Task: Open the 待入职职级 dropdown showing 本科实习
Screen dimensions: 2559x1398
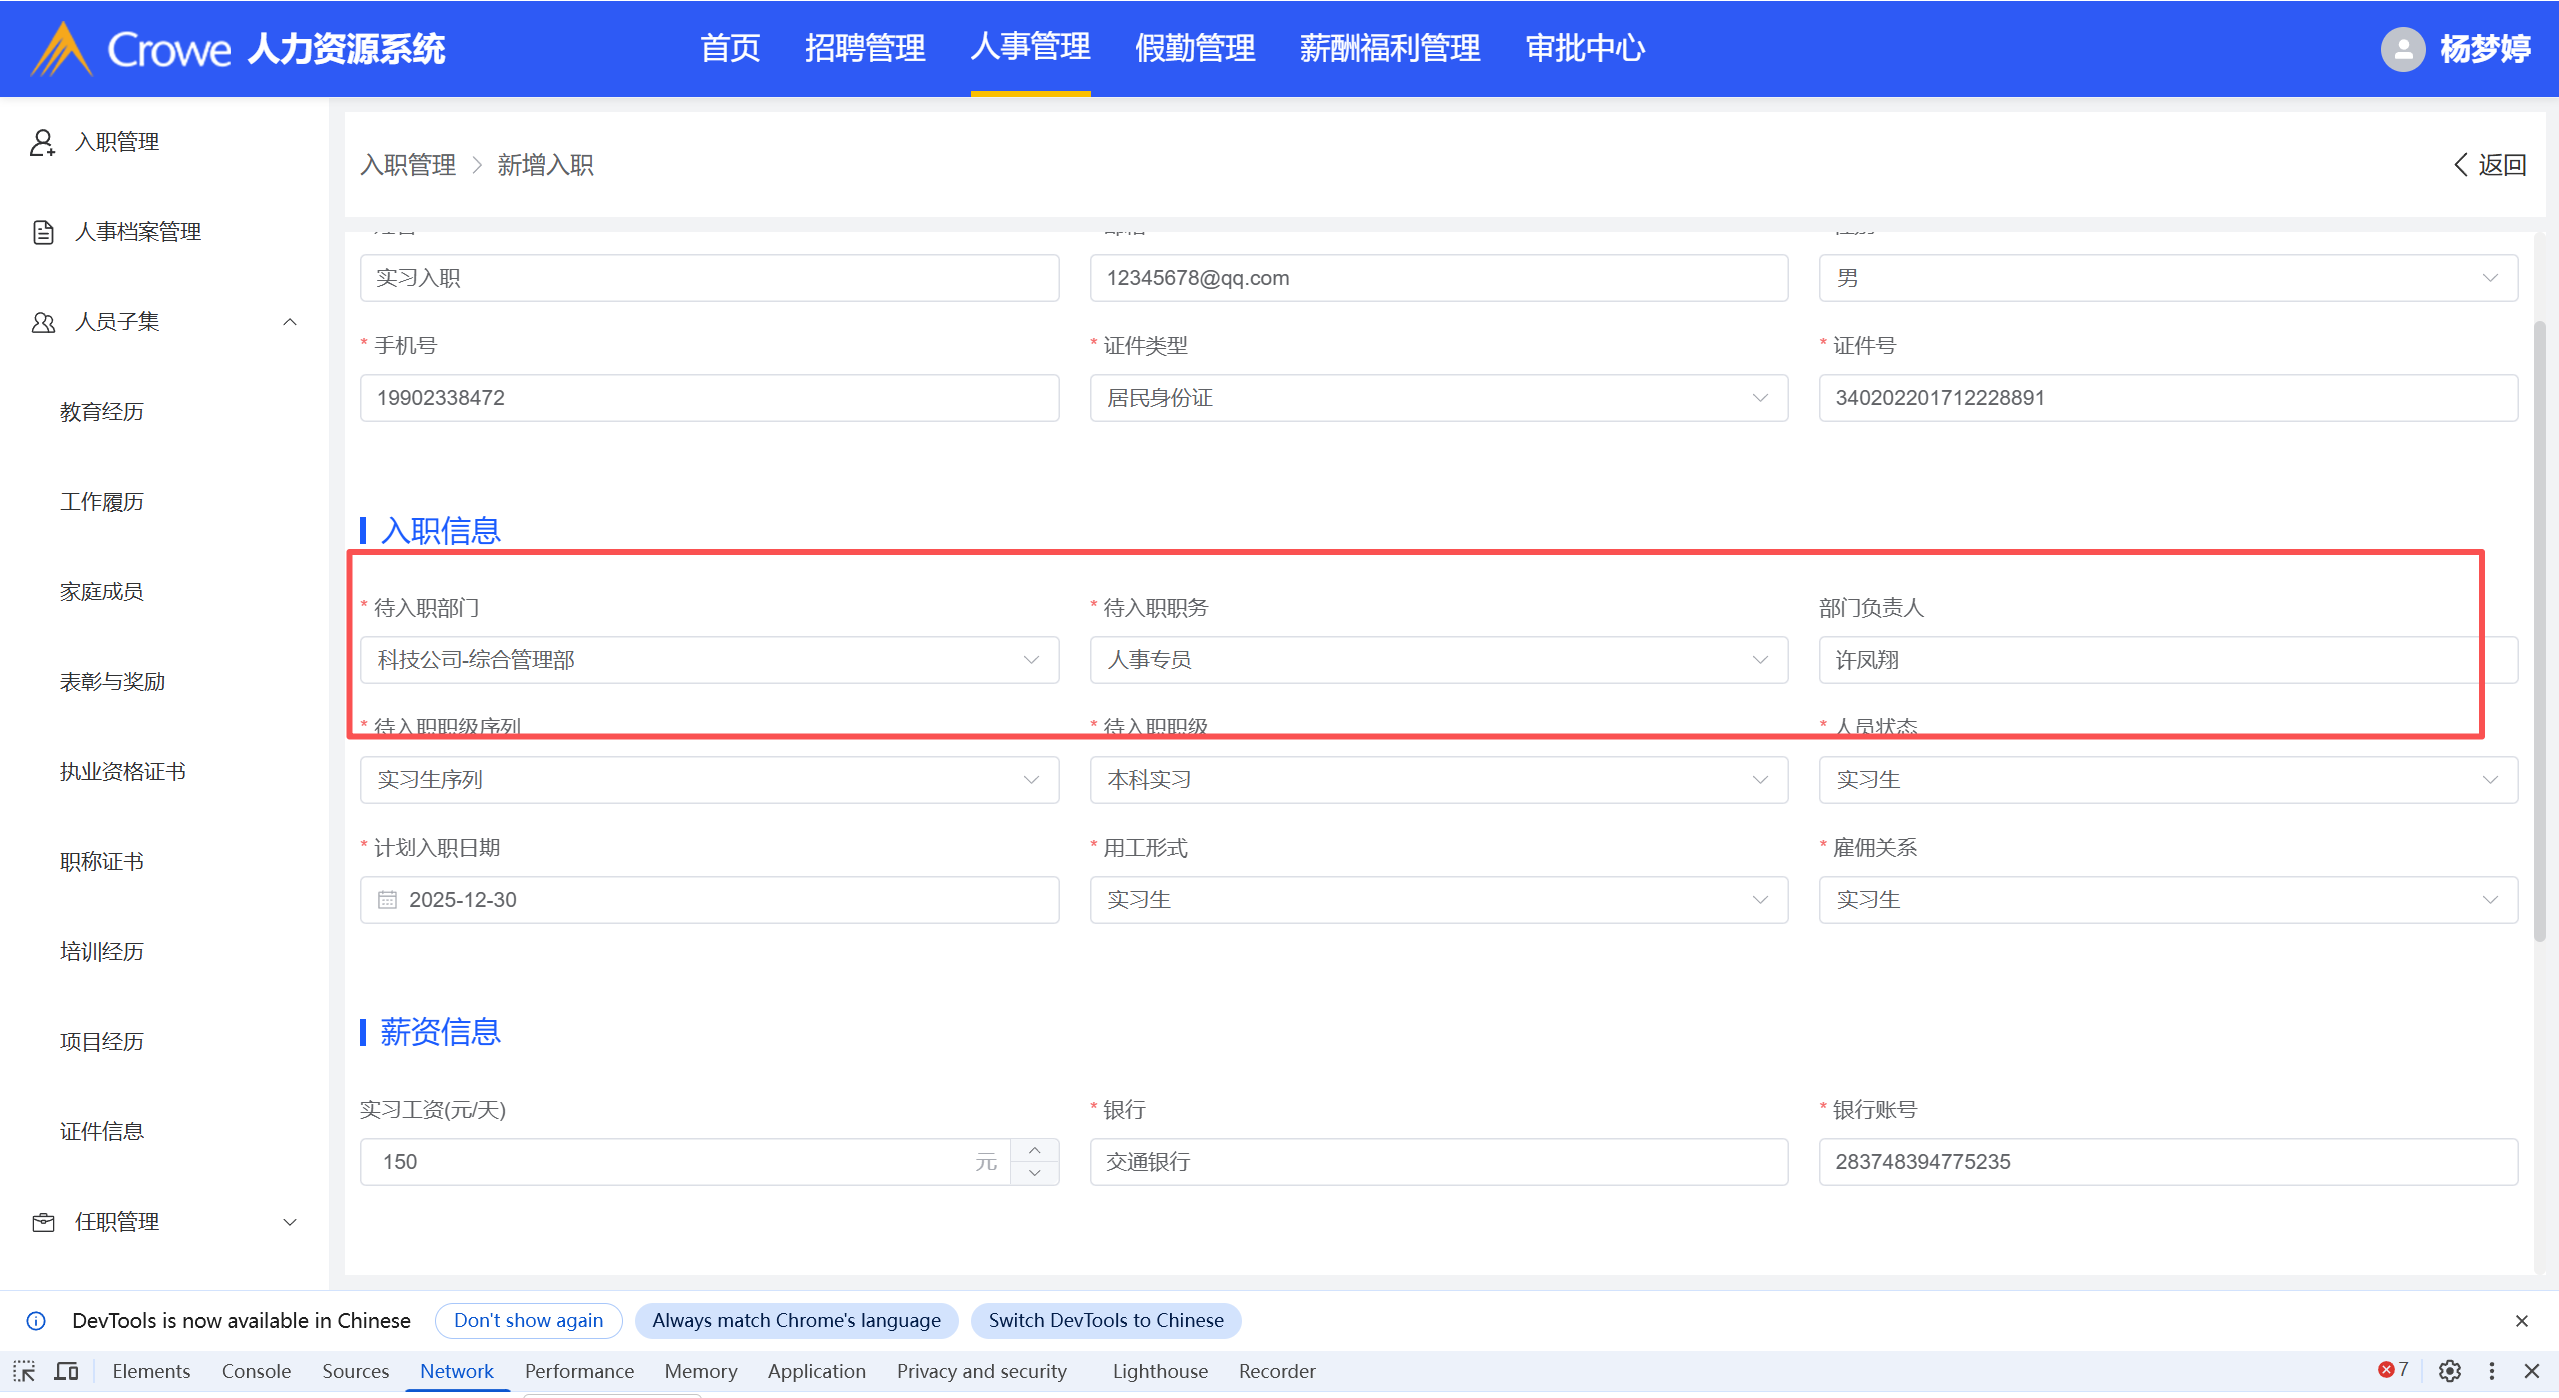Action: tap(1438, 780)
